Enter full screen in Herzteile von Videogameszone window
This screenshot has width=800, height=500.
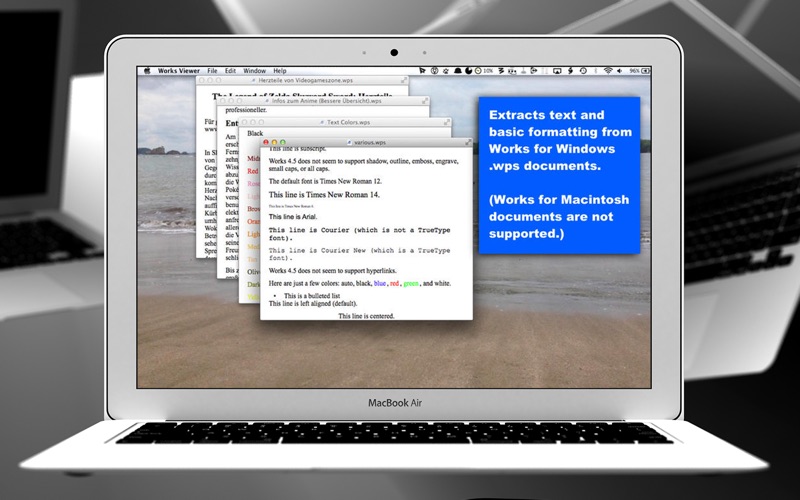(404, 80)
